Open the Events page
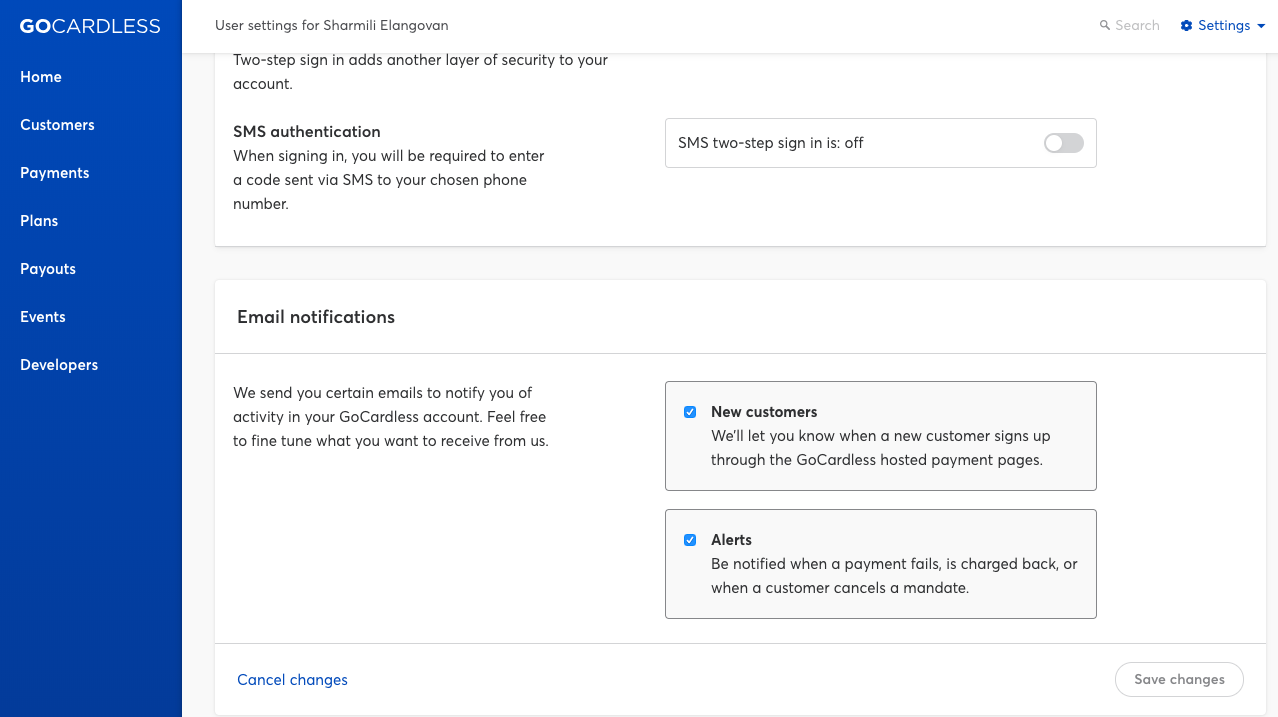 (x=43, y=317)
